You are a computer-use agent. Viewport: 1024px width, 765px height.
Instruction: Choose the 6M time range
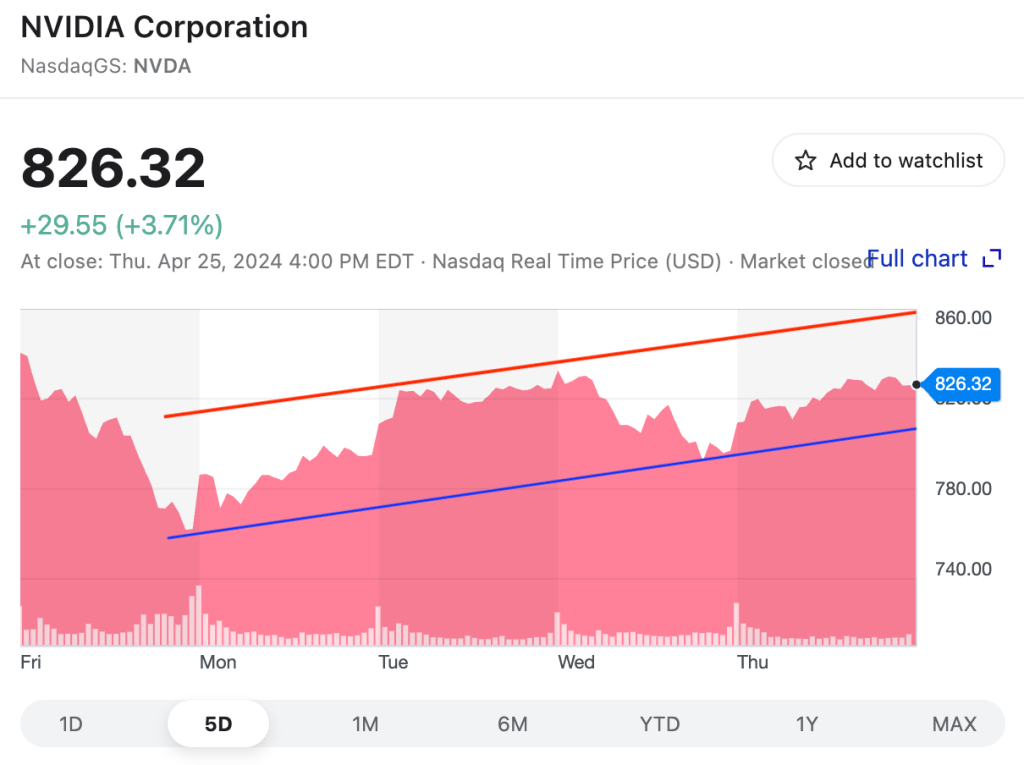point(512,724)
